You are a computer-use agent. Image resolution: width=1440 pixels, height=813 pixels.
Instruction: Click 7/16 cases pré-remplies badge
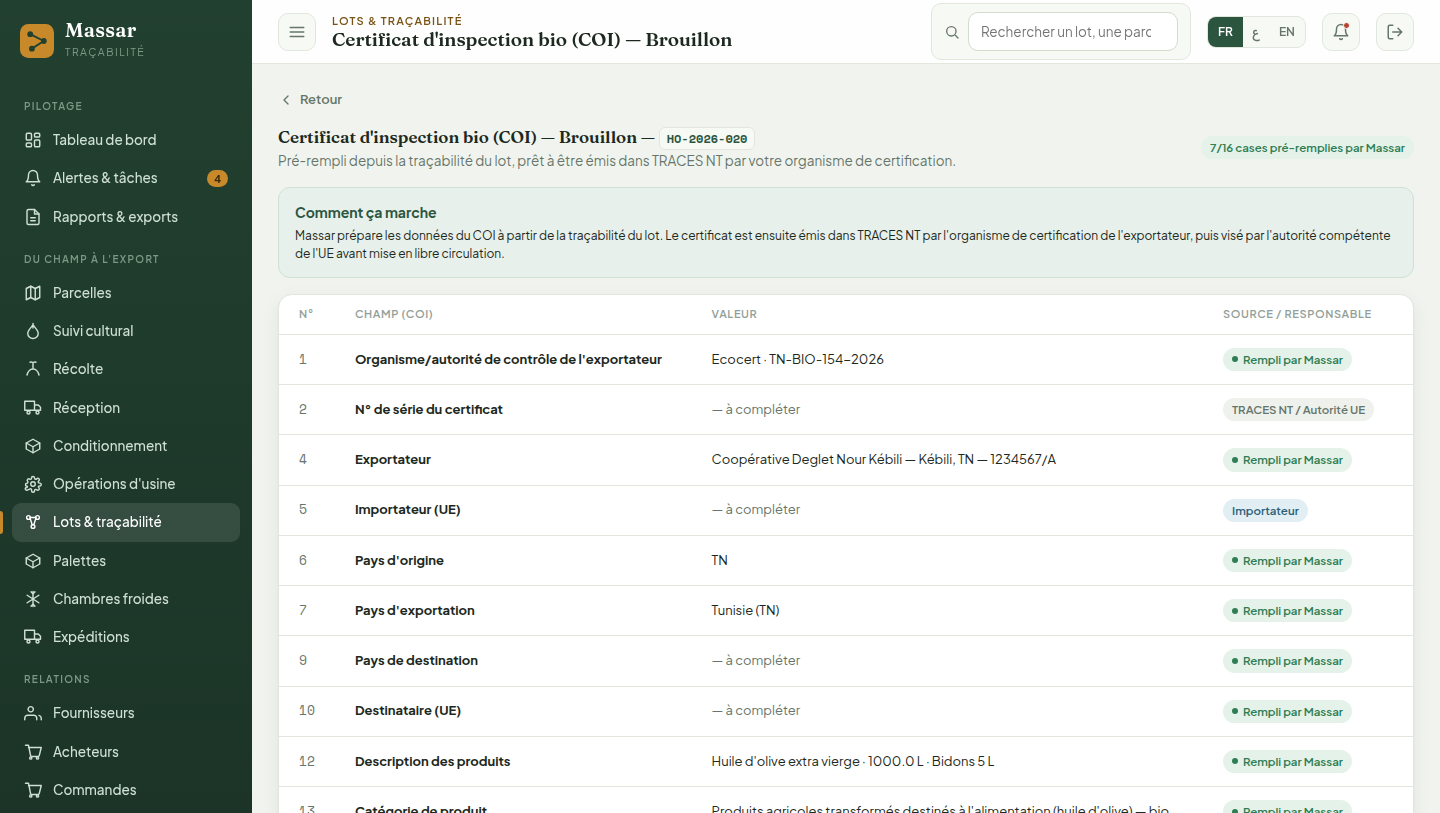1307,148
